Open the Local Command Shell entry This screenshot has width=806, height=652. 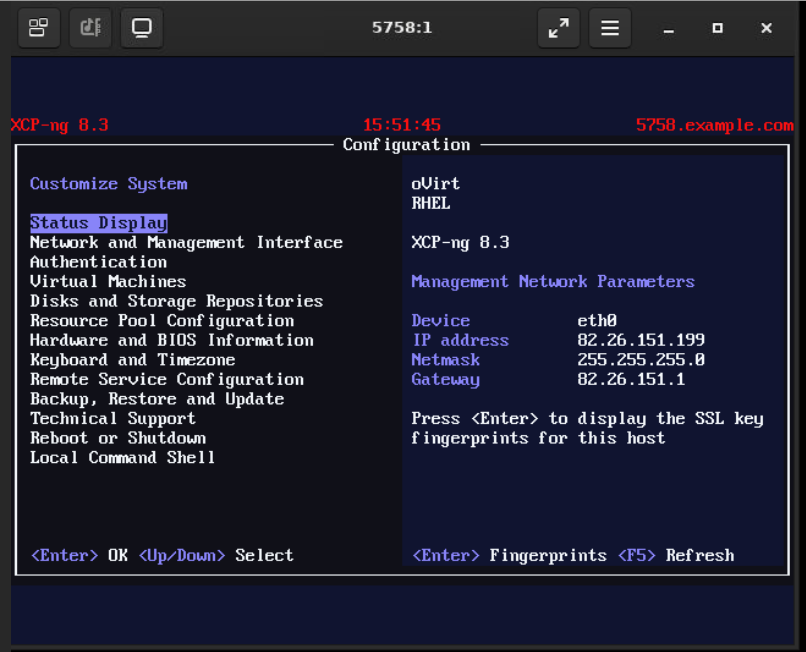pyautogui.click(x=122, y=458)
